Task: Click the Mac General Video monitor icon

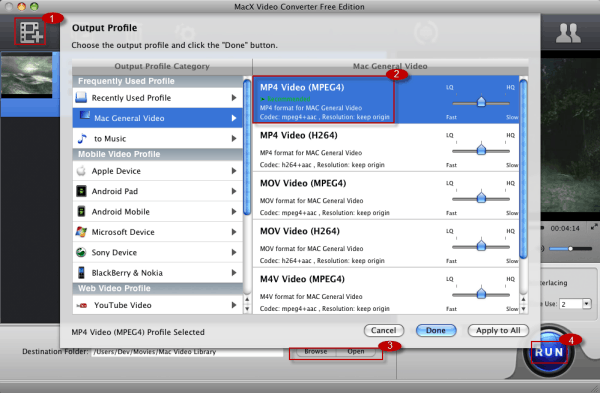Action: click(x=85, y=116)
